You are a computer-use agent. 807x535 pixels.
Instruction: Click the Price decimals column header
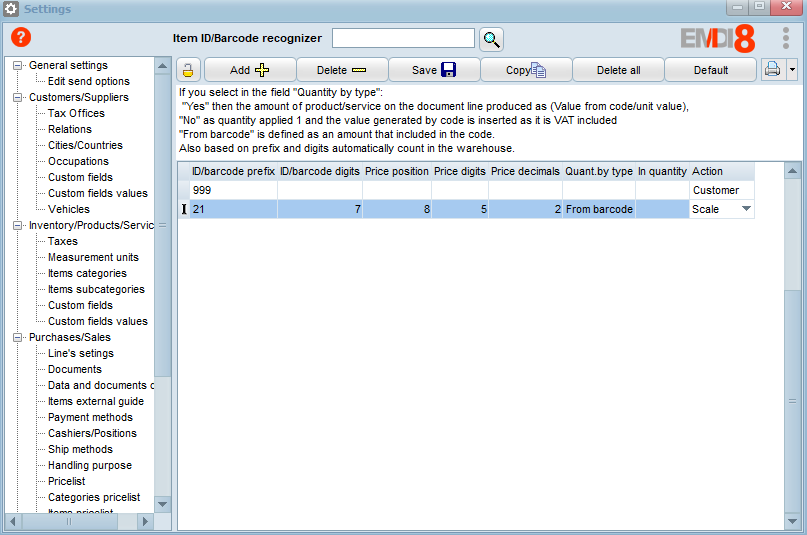[525, 171]
